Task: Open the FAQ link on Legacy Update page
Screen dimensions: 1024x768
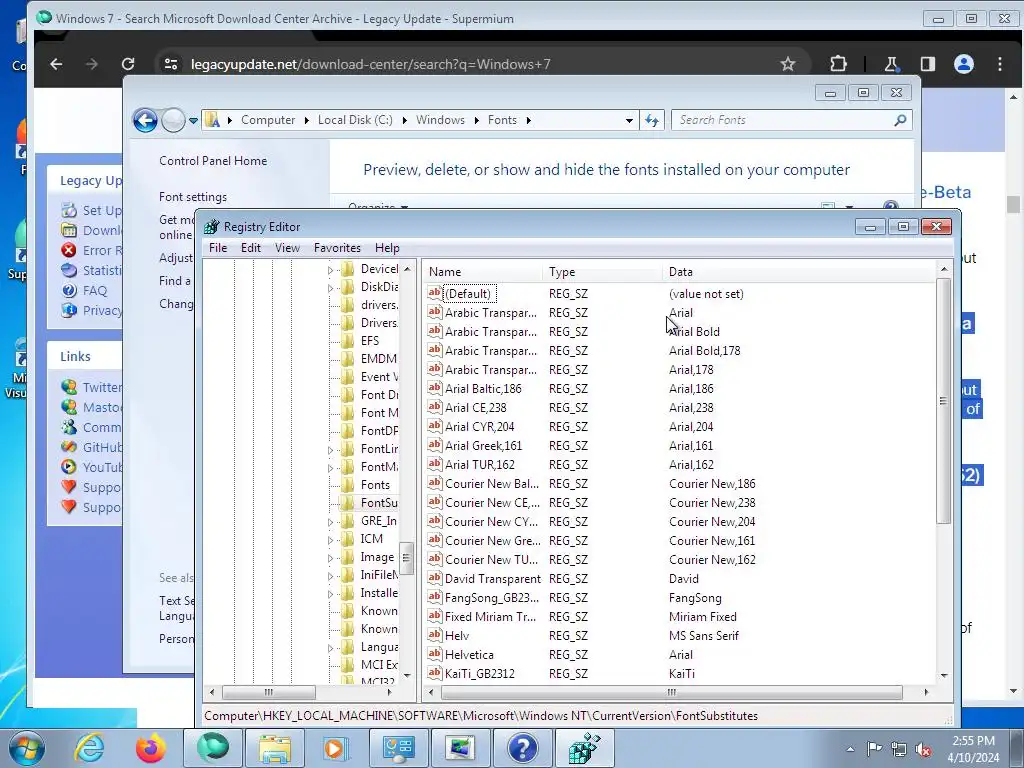Action: coord(95,291)
